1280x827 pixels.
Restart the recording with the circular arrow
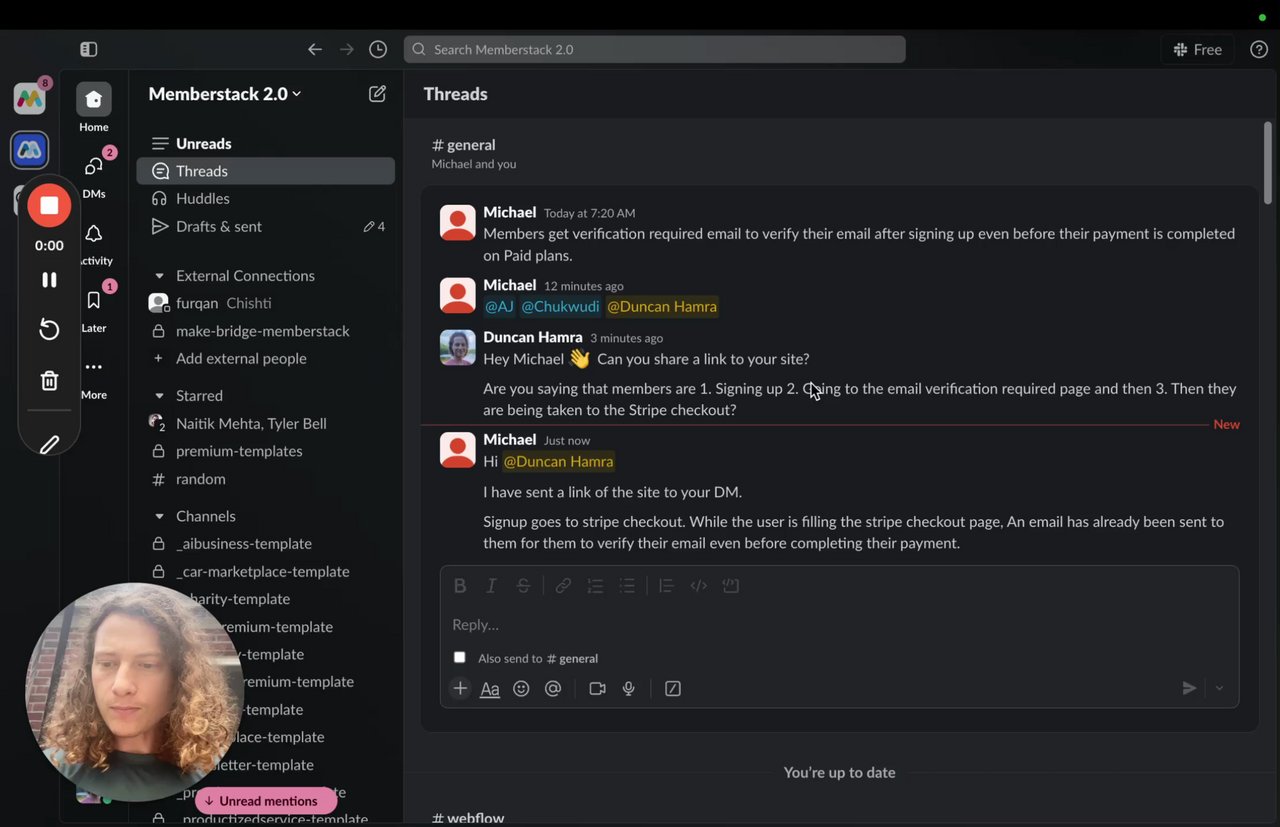(x=49, y=330)
